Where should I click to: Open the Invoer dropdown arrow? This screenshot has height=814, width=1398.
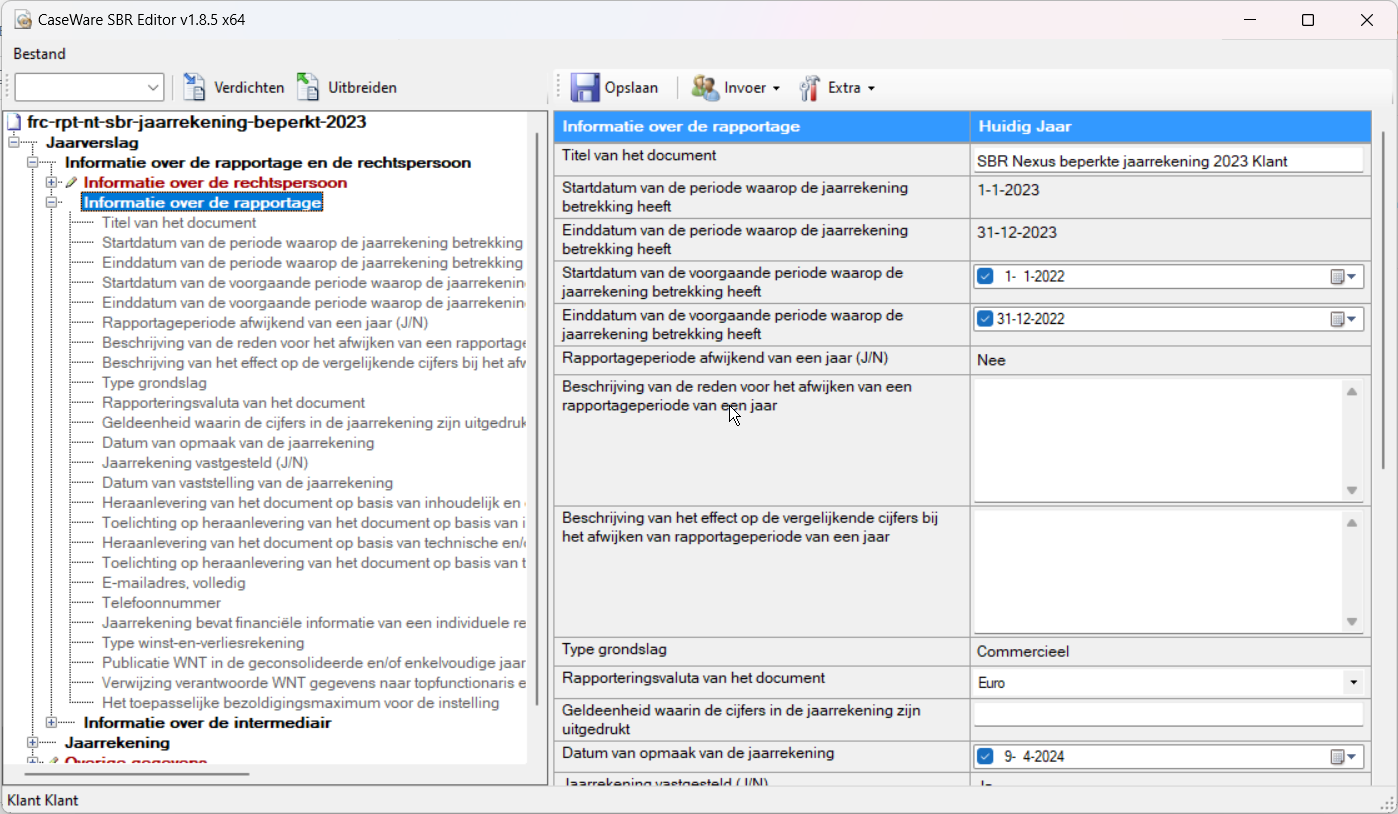pyautogui.click(x=776, y=88)
